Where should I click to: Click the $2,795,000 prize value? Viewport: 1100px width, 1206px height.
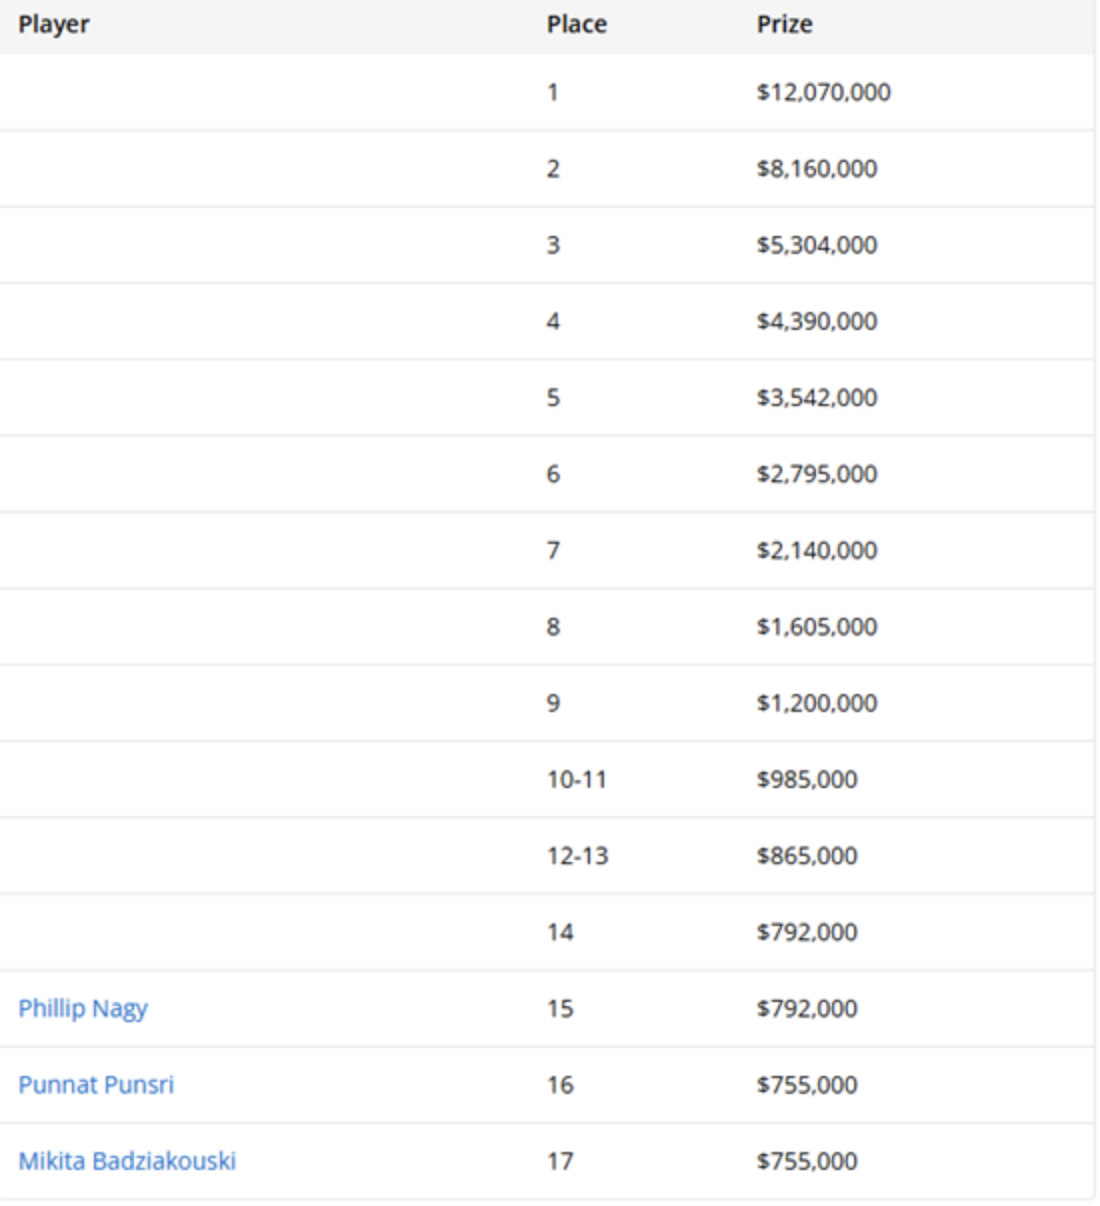(x=816, y=474)
